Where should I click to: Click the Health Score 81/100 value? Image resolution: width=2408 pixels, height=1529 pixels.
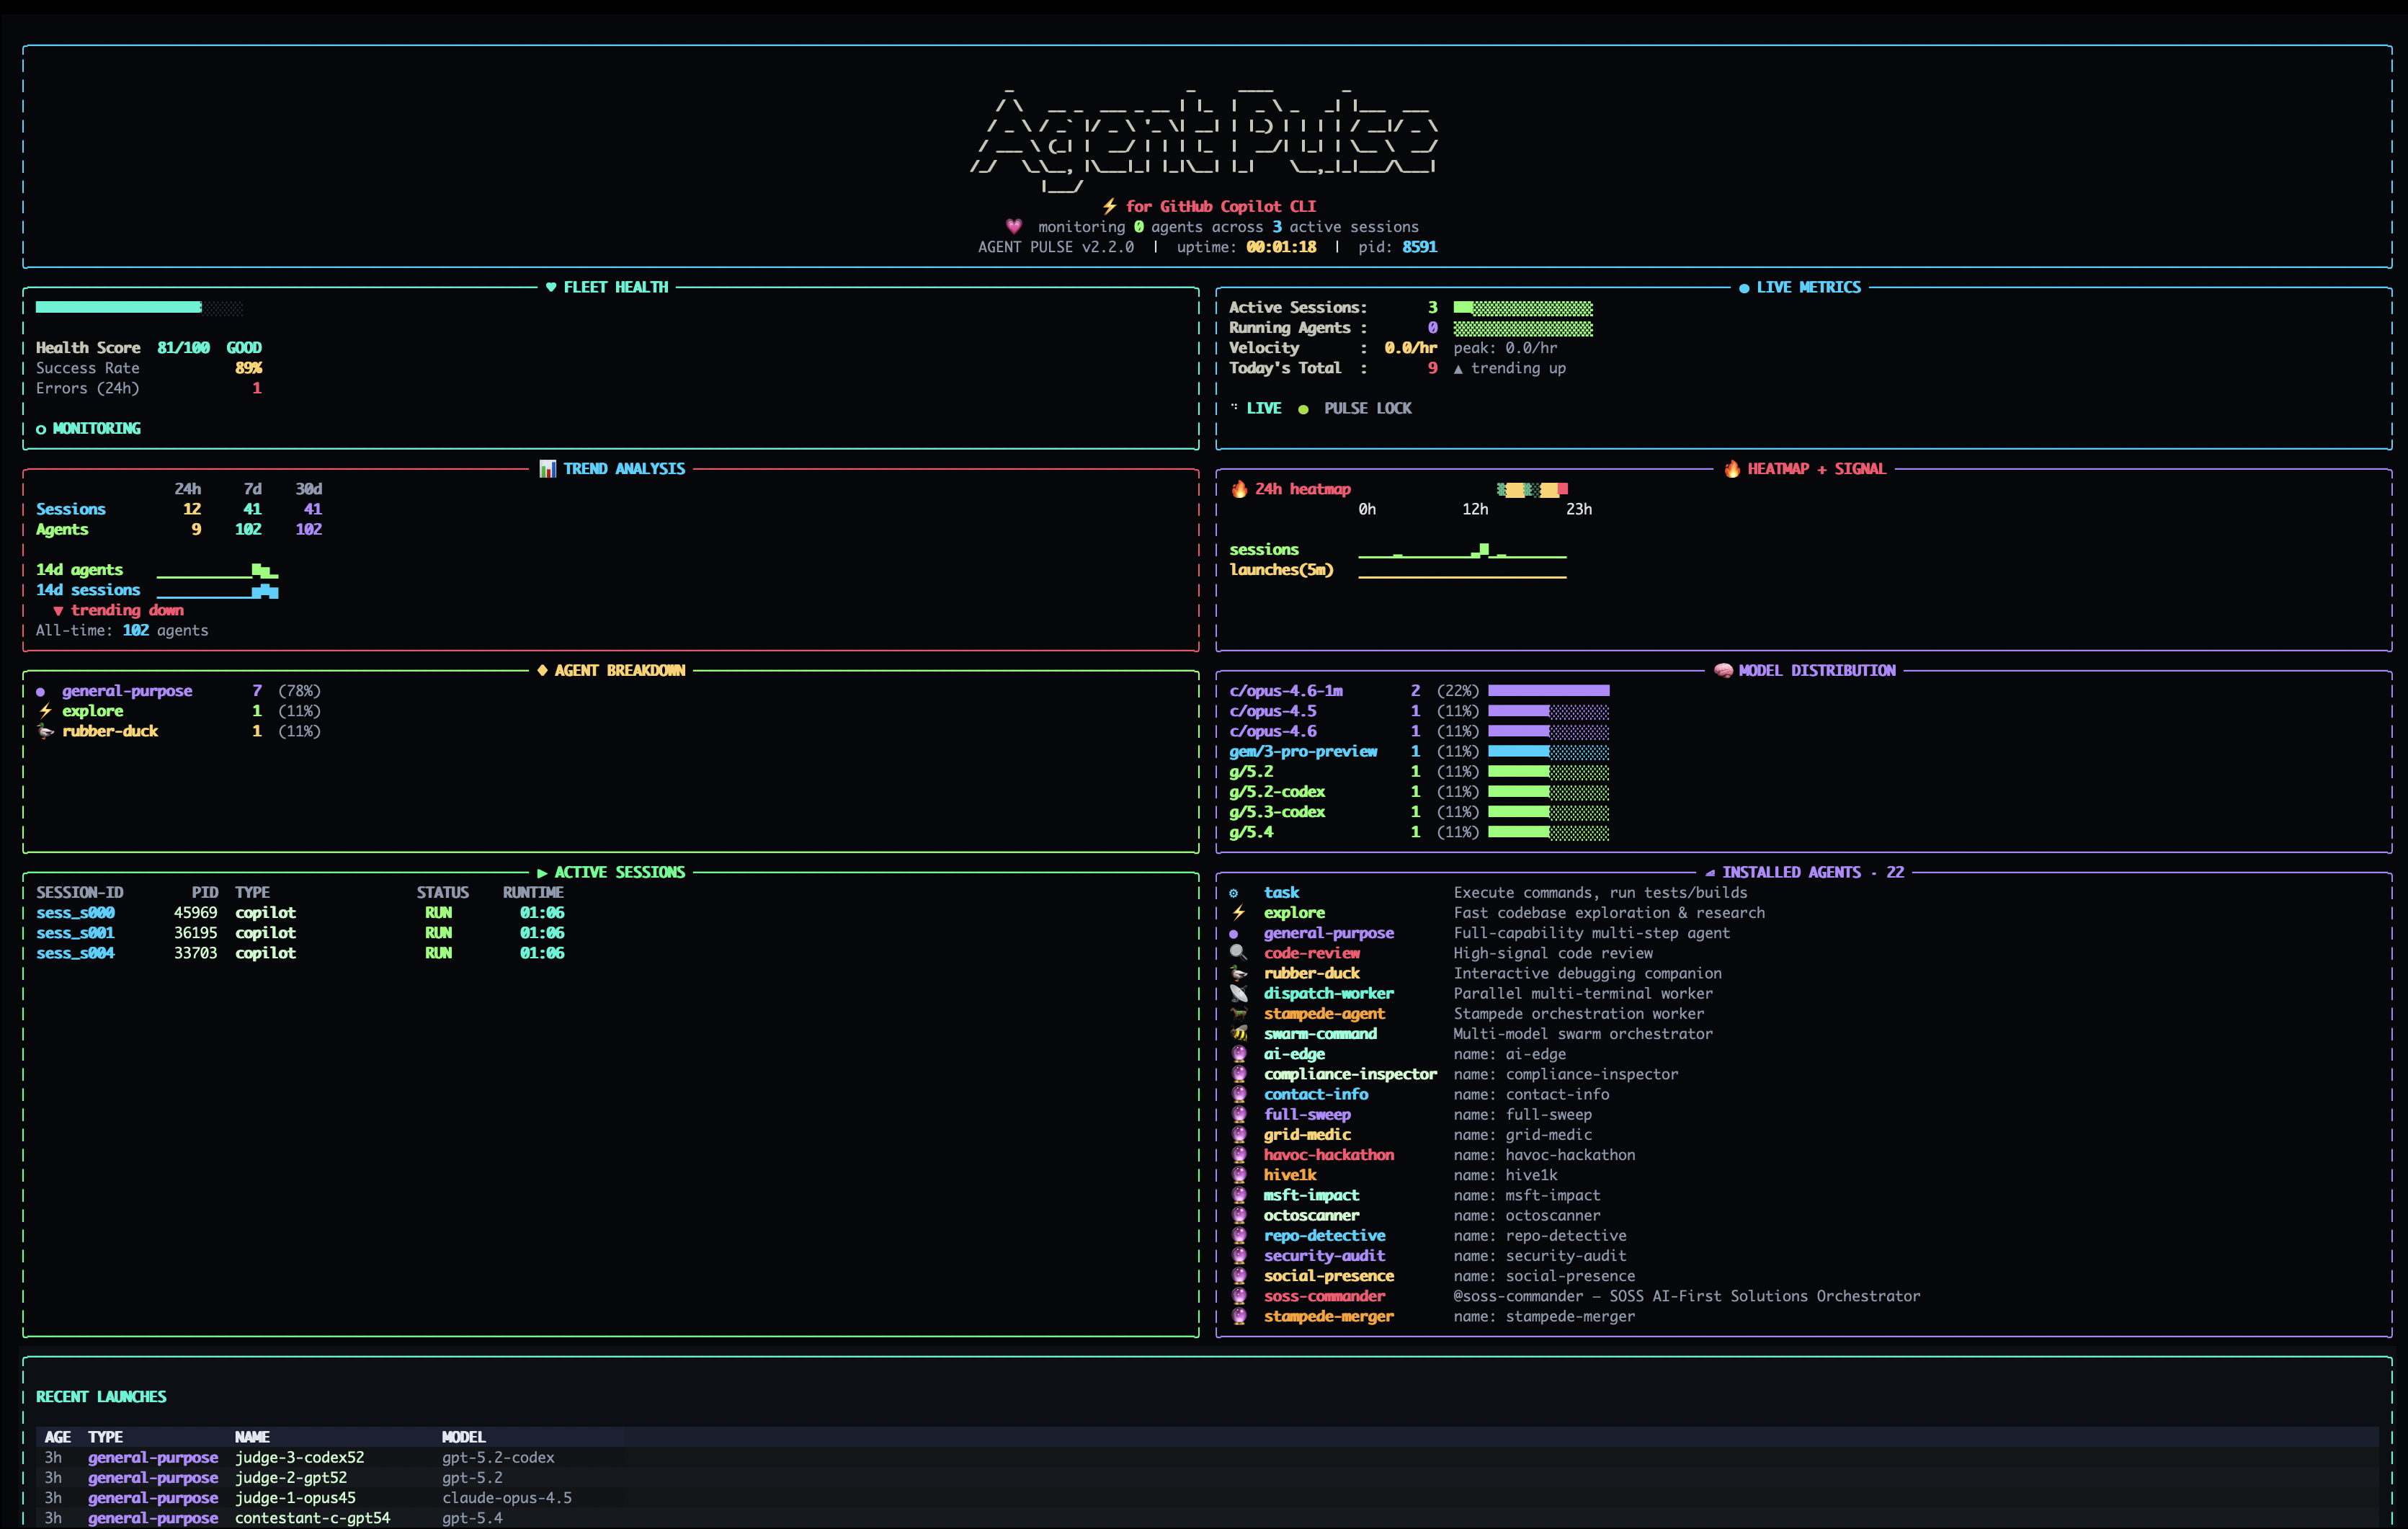click(x=183, y=348)
